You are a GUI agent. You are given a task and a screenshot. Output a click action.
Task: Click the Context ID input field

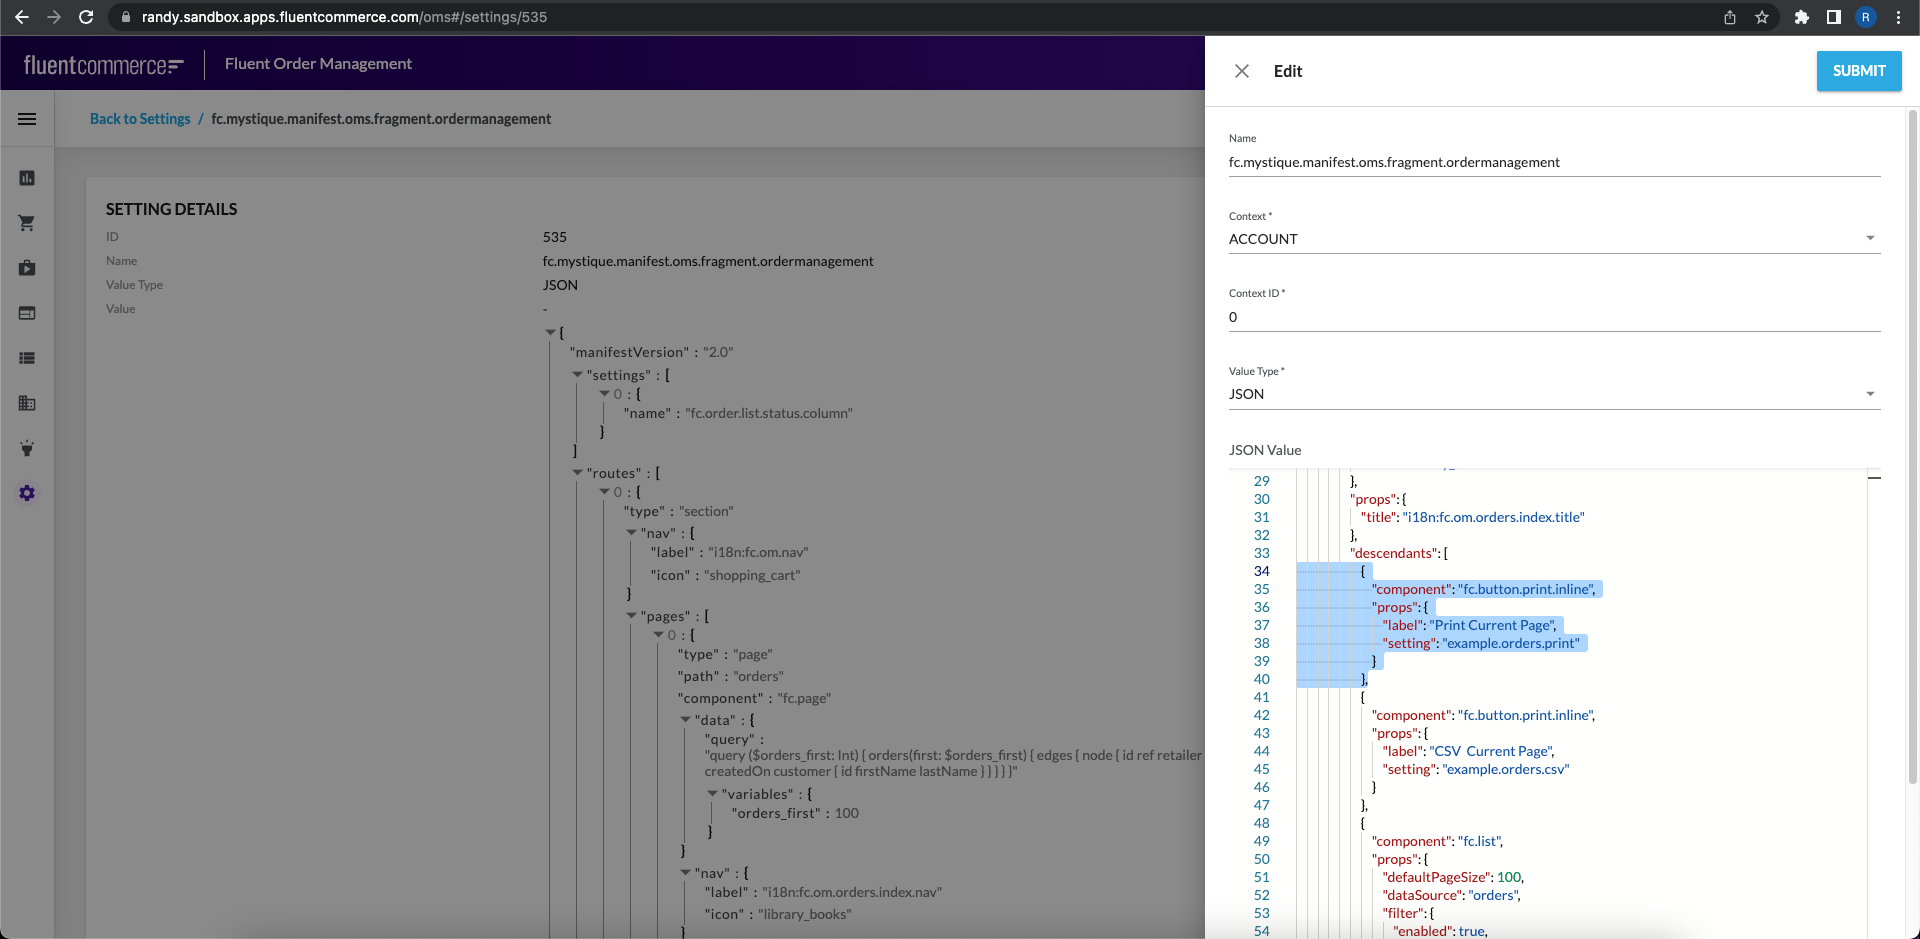pos(1554,317)
